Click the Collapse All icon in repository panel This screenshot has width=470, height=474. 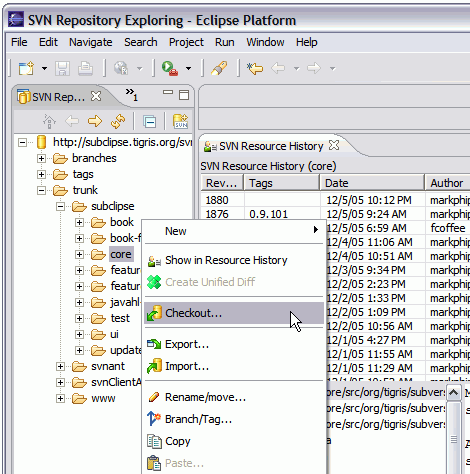[x=149, y=121]
